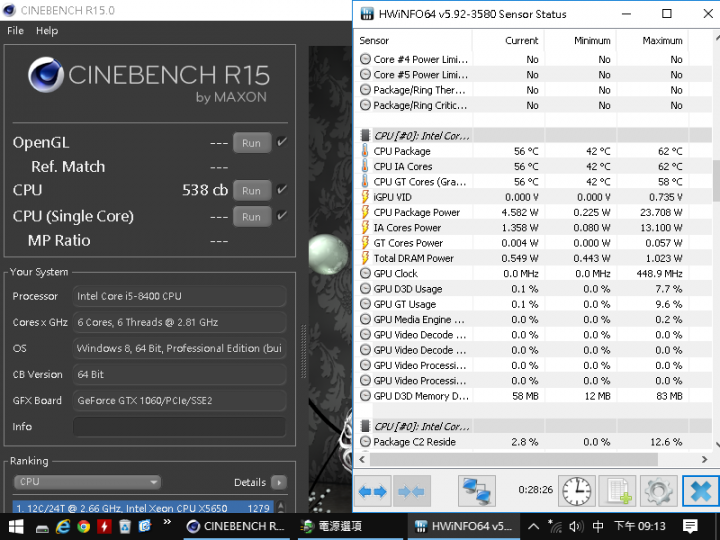This screenshot has height=540, width=720.
Task: Click Cinebench Info input field
Action: click(180, 427)
